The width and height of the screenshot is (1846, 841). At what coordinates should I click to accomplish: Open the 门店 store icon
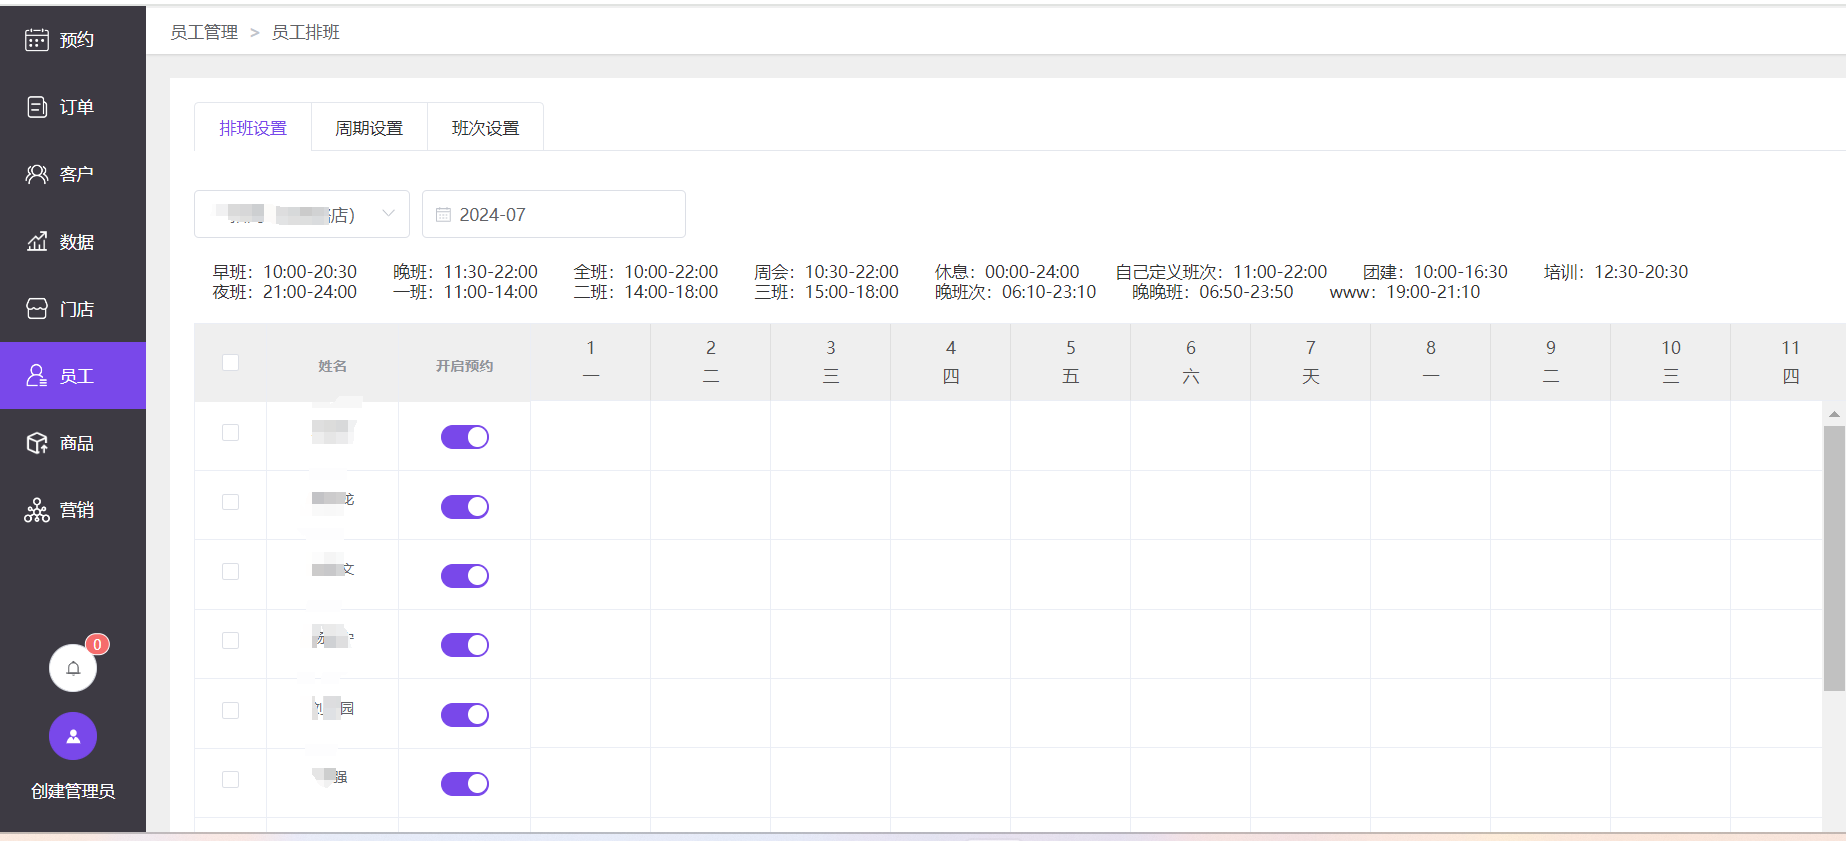pyautogui.click(x=37, y=309)
